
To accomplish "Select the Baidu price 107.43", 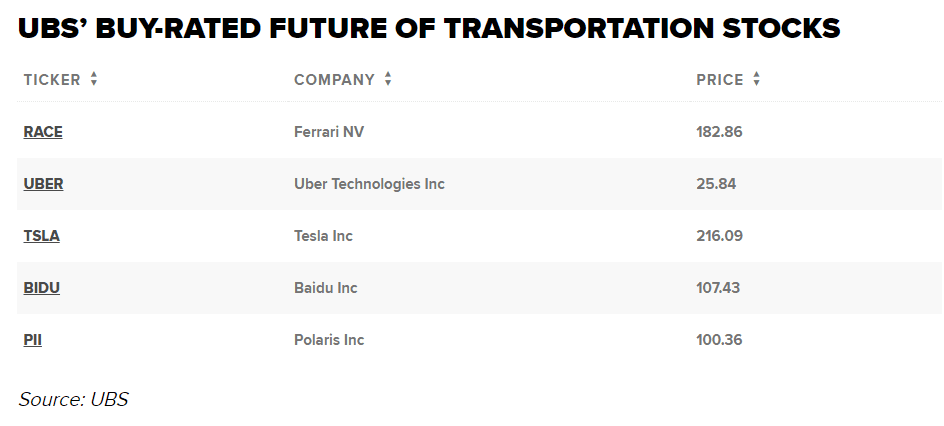I will pyautogui.click(x=719, y=288).
